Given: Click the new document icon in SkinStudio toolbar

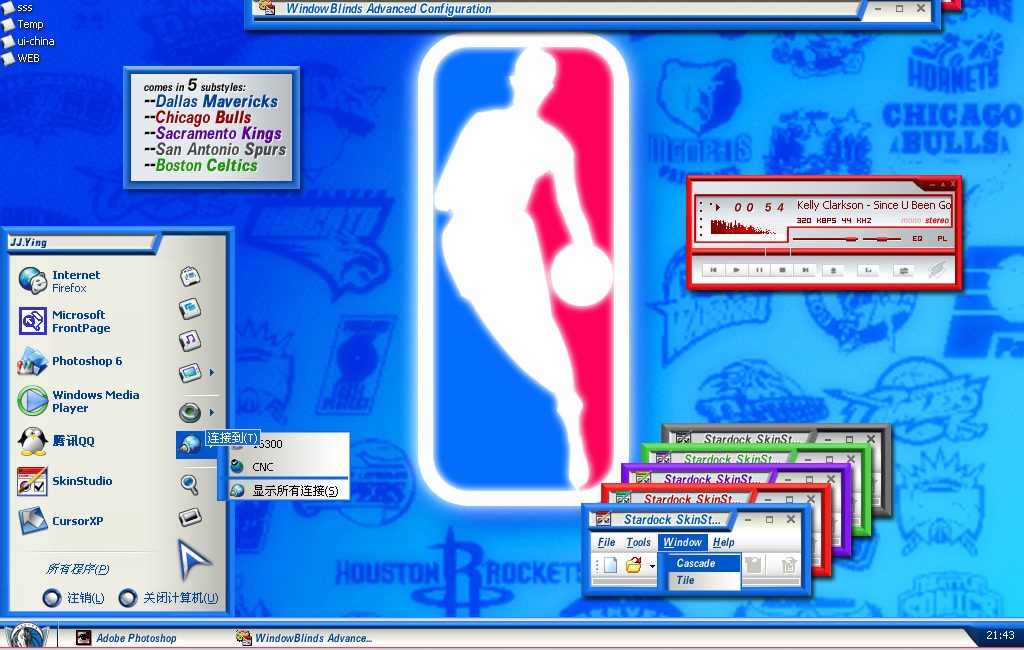Looking at the screenshot, I should pyautogui.click(x=611, y=565).
